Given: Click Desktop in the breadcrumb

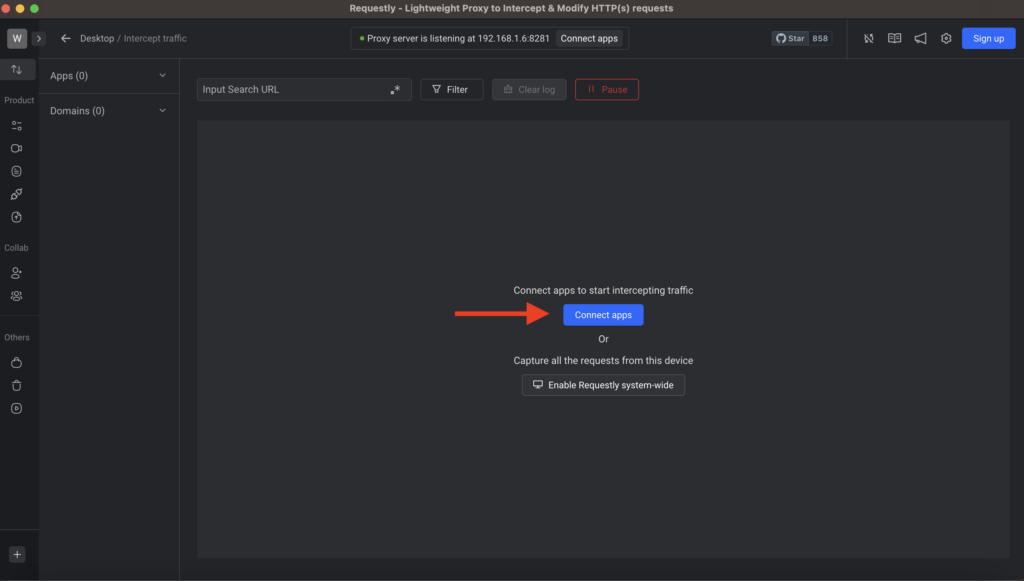Looking at the screenshot, I should (x=97, y=38).
